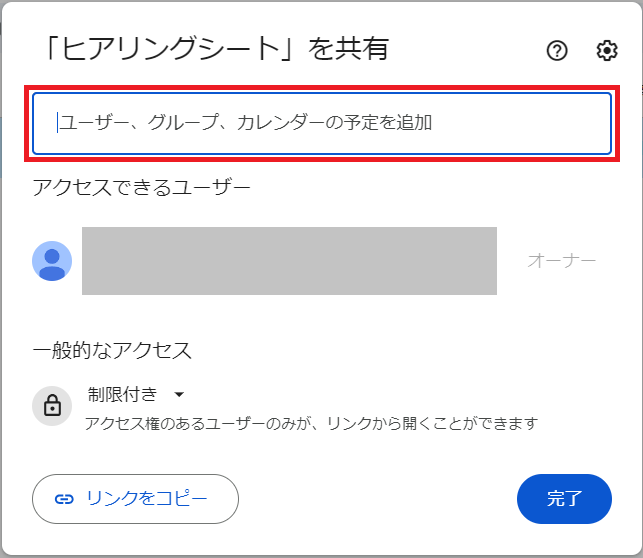The height and width of the screenshot is (558, 643).
Task: Click the アクセスできるユーザー heading
Action: coord(141,187)
